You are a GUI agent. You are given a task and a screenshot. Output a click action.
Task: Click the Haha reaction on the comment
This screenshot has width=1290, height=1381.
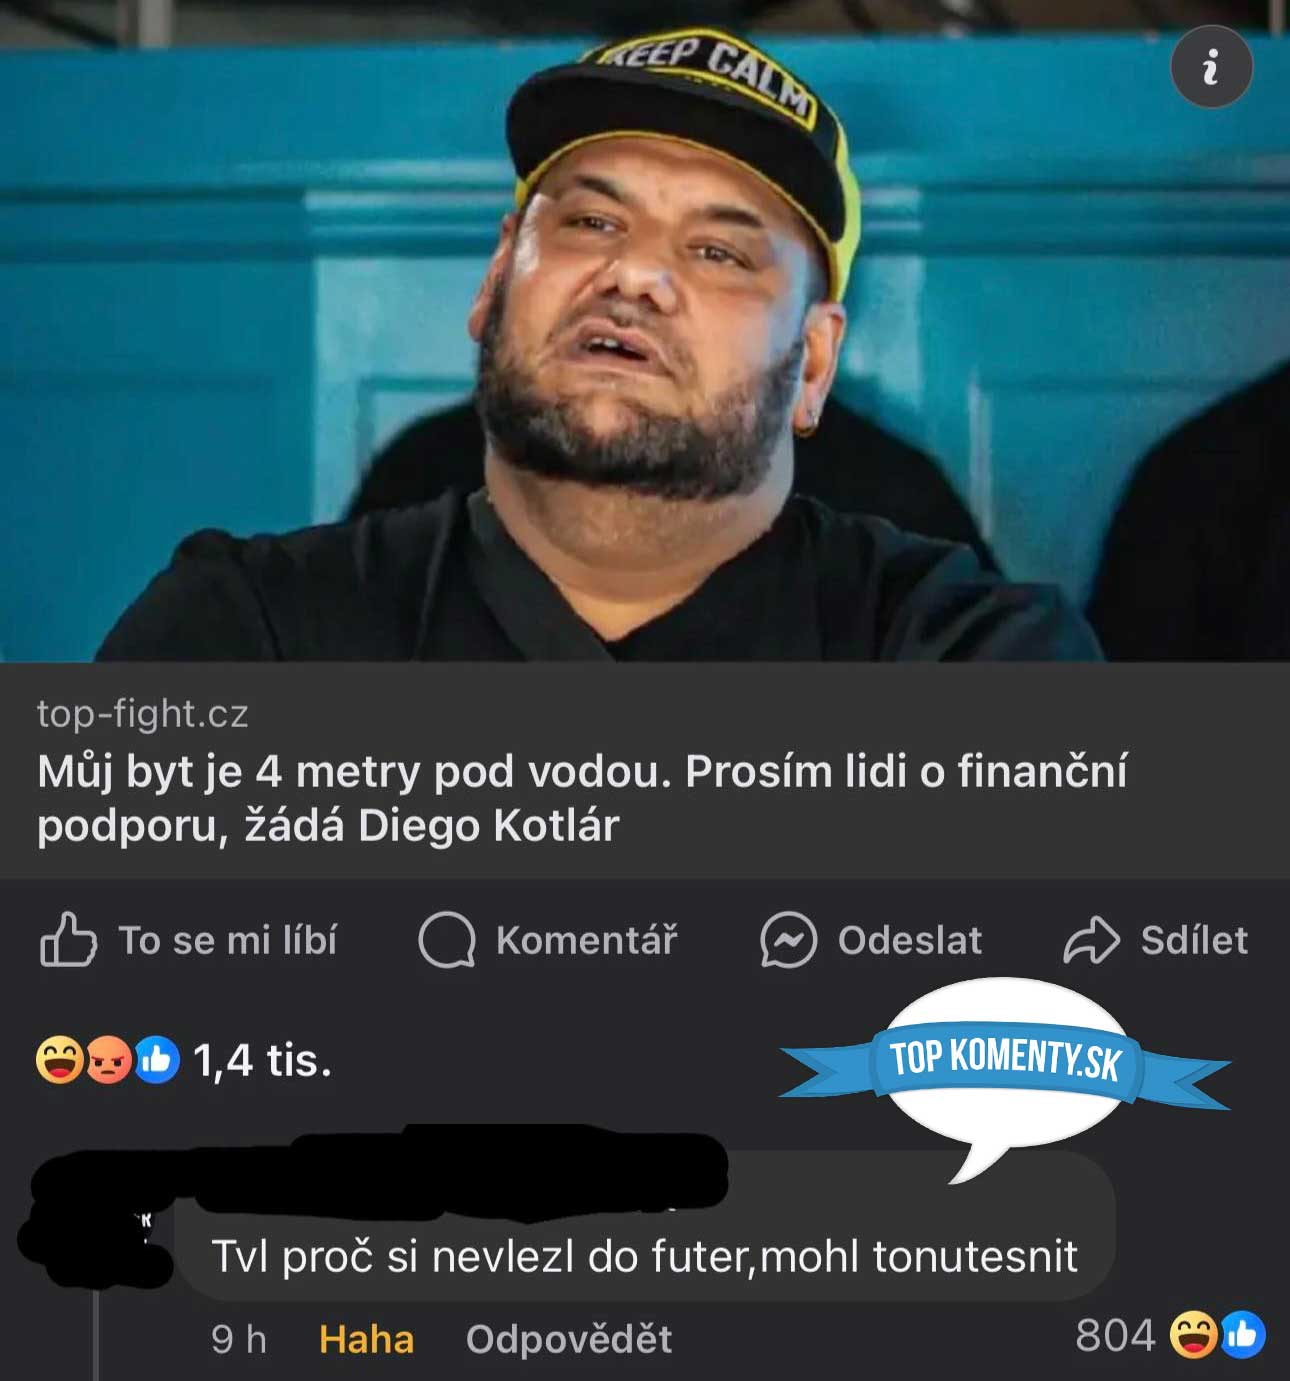pos(366,1339)
